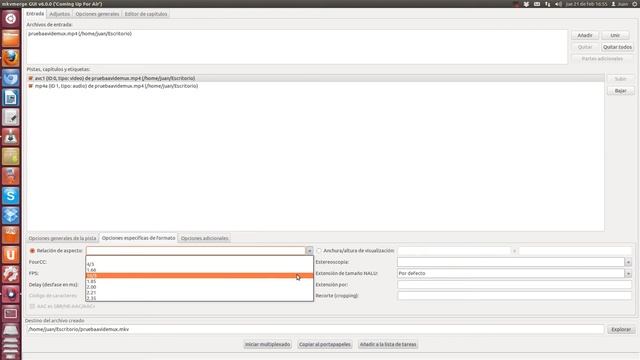This screenshot has width=640, height=360.
Task: Select Relación de aspecto radio button
Action: click(x=32, y=251)
